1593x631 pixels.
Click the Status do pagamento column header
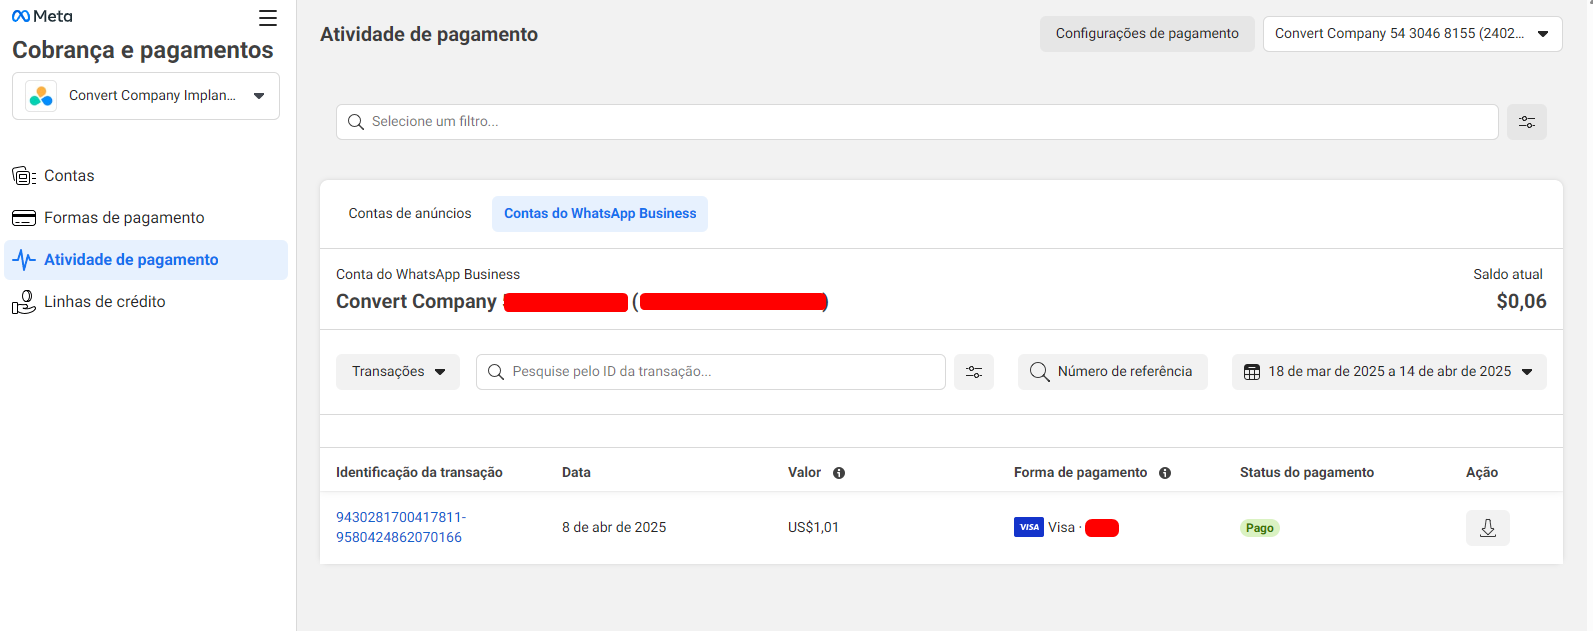(1307, 473)
